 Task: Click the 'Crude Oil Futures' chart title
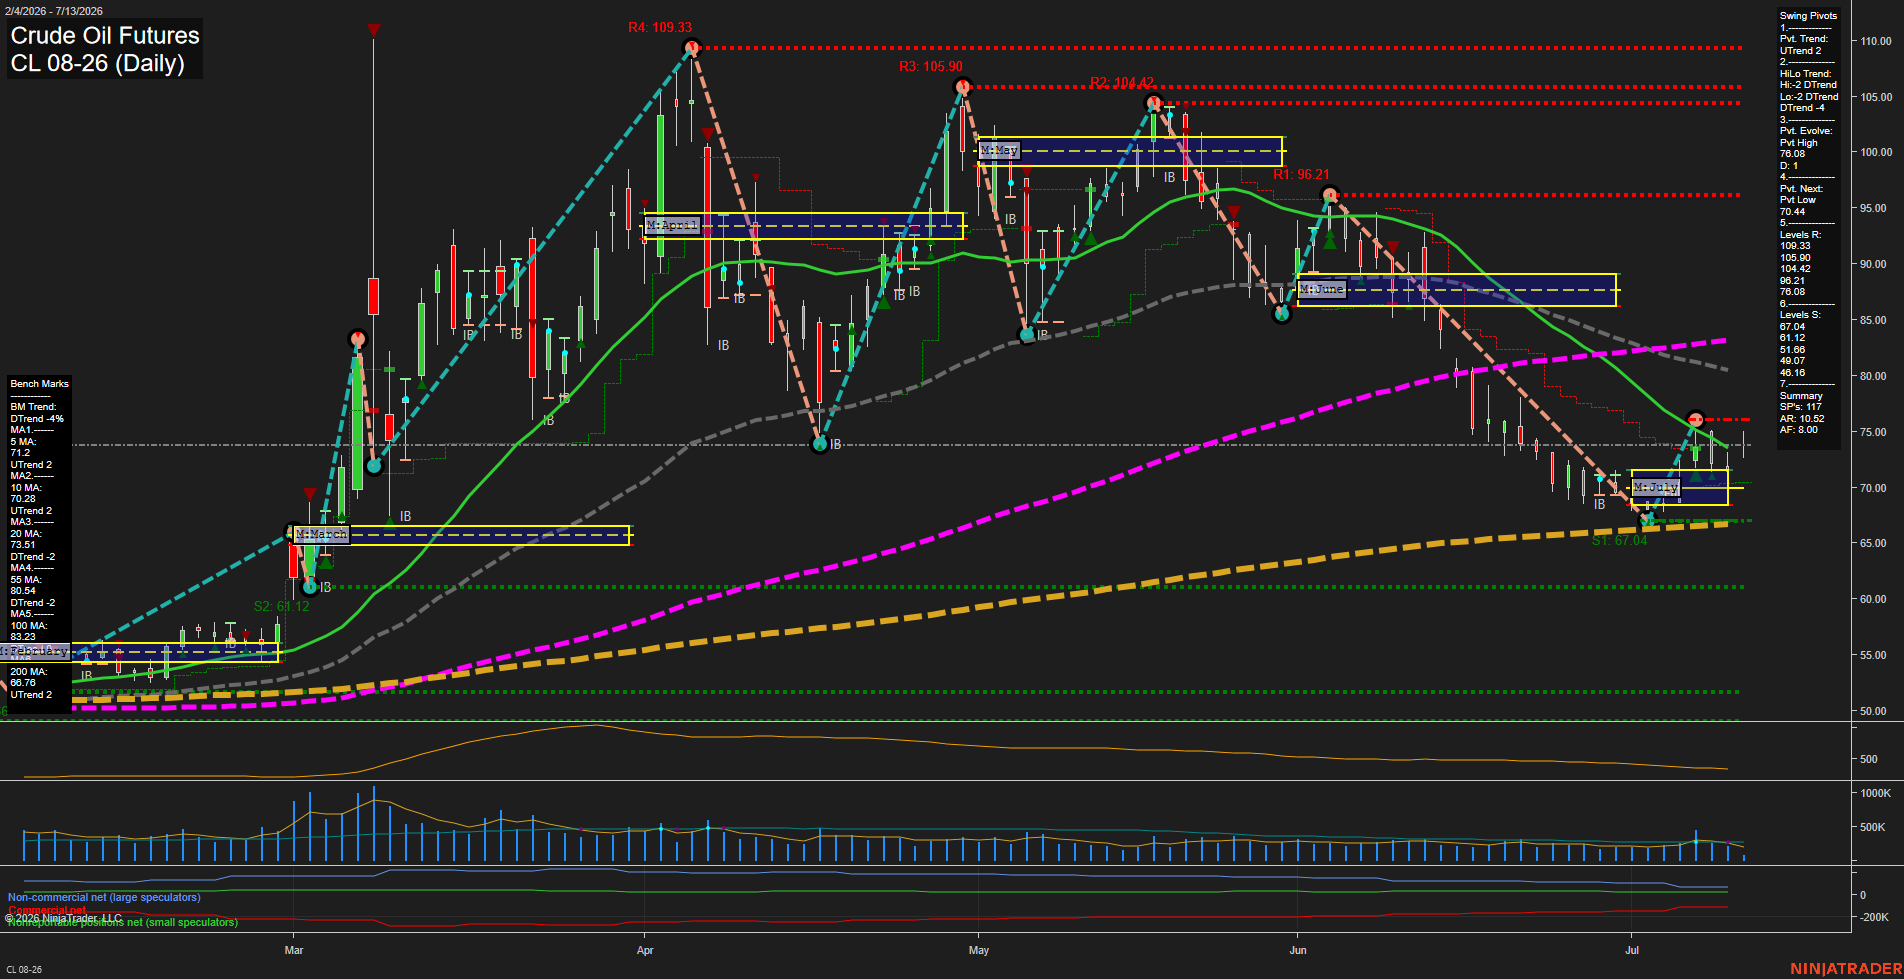[x=105, y=35]
